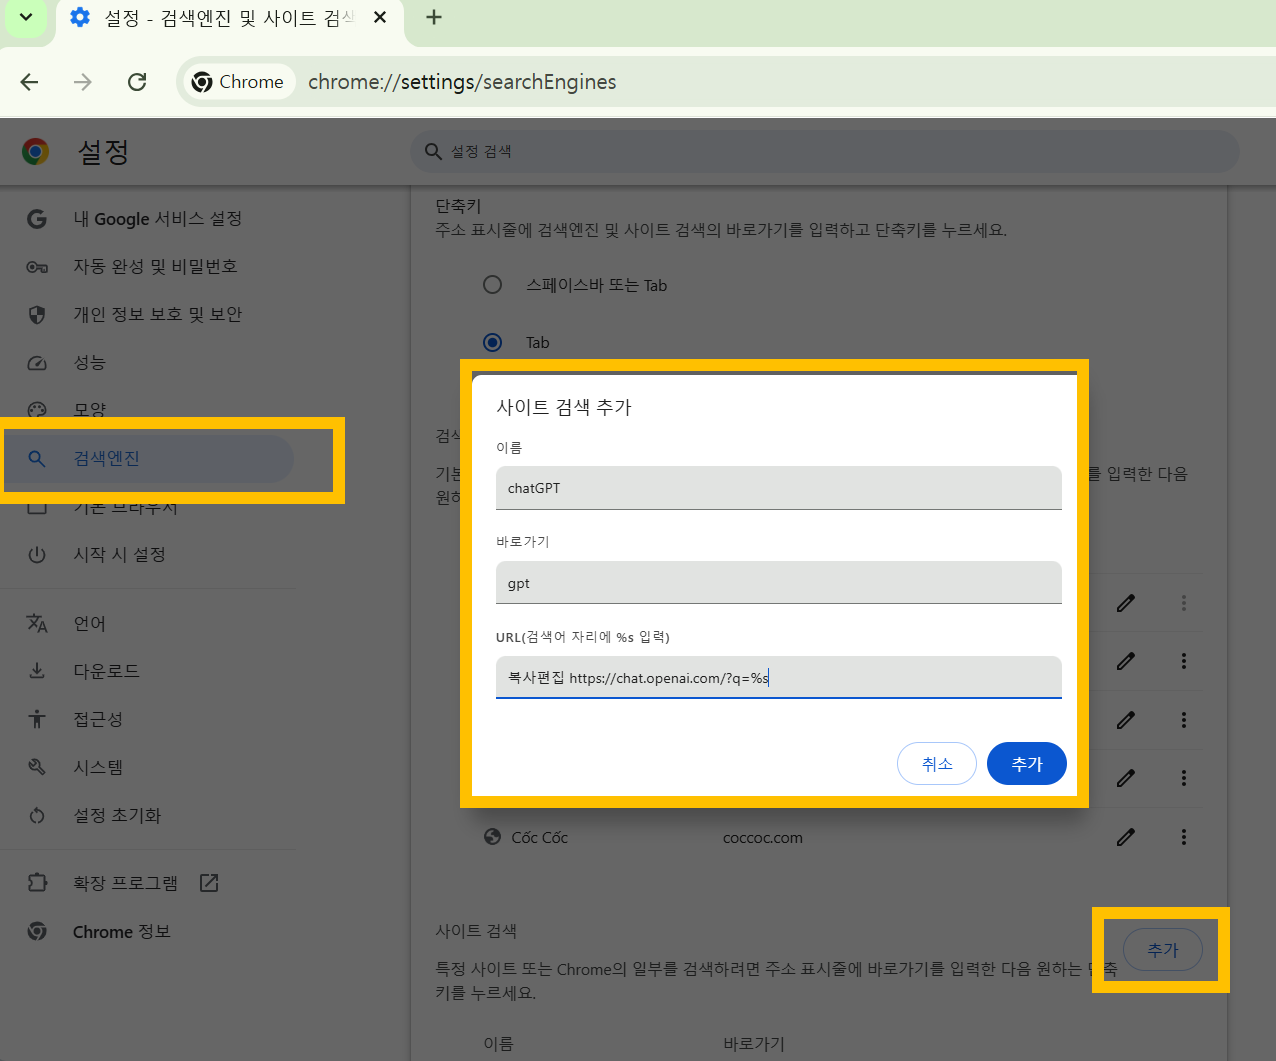Click the URL field in dialog
1276x1061 pixels.
[778, 678]
